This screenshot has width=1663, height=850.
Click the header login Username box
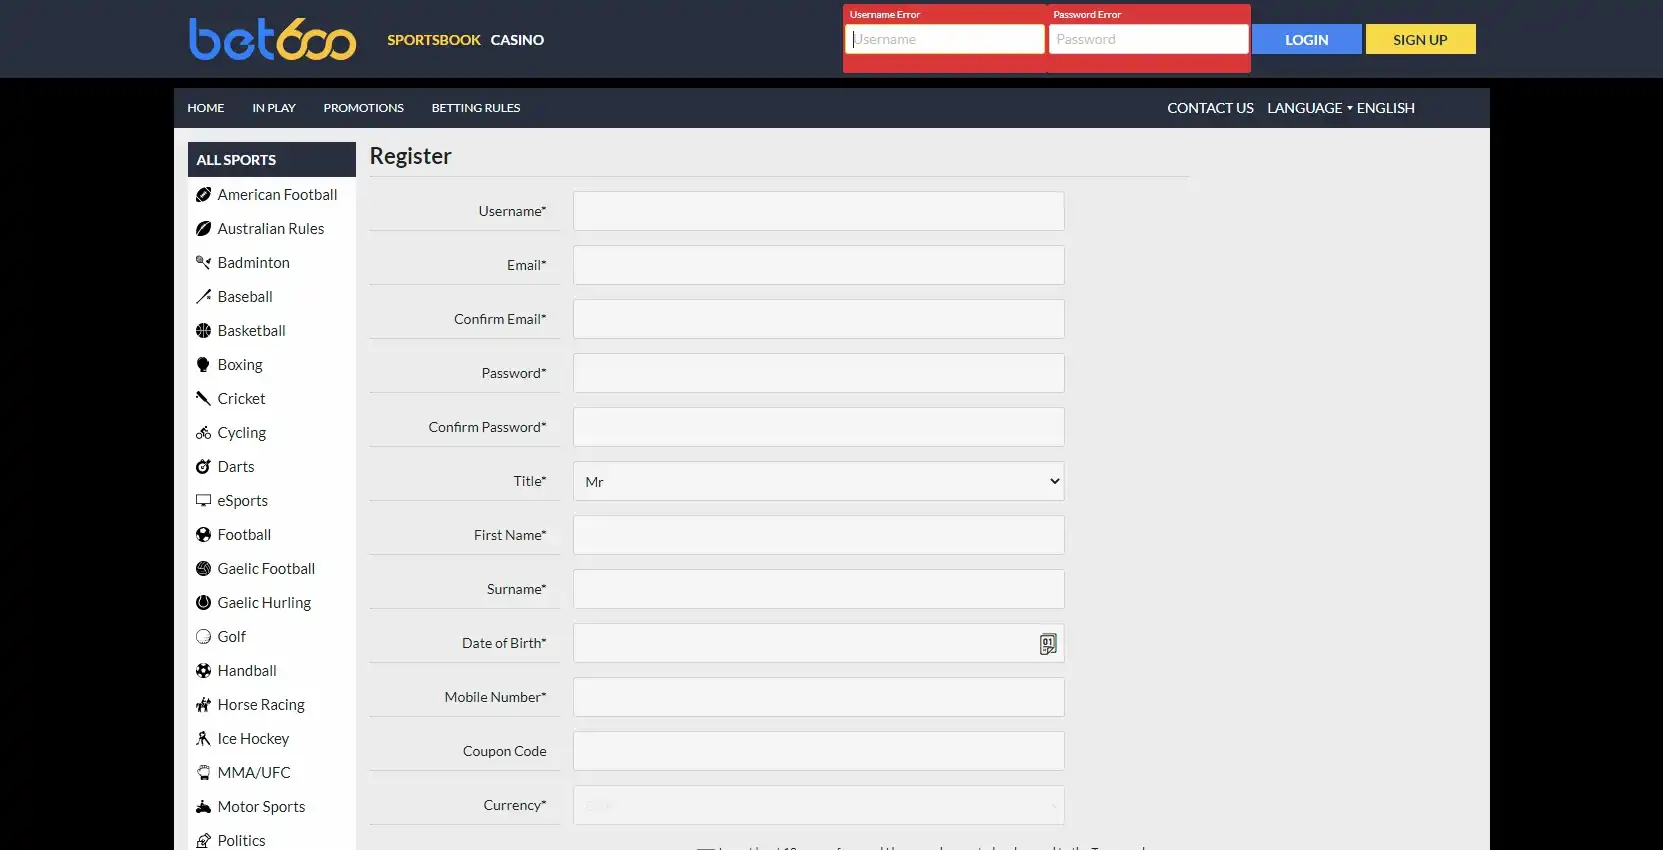(x=945, y=39)
